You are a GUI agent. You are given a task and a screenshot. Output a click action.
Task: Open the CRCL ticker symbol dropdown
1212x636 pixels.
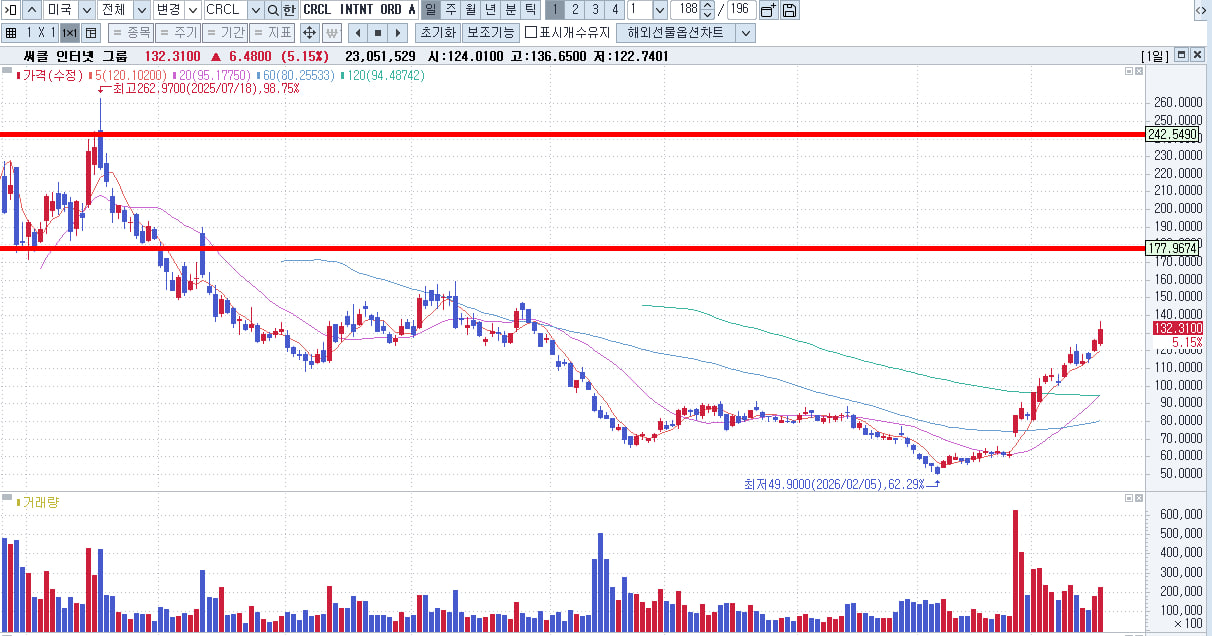(x=255, y=10)
